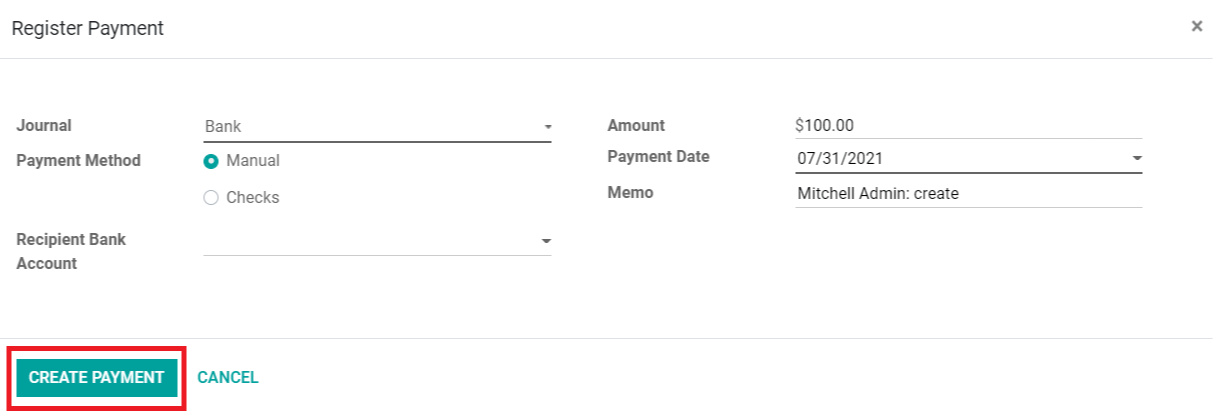Click the Journal field label
Screen dimensions: 1213x418
(44, 126)
